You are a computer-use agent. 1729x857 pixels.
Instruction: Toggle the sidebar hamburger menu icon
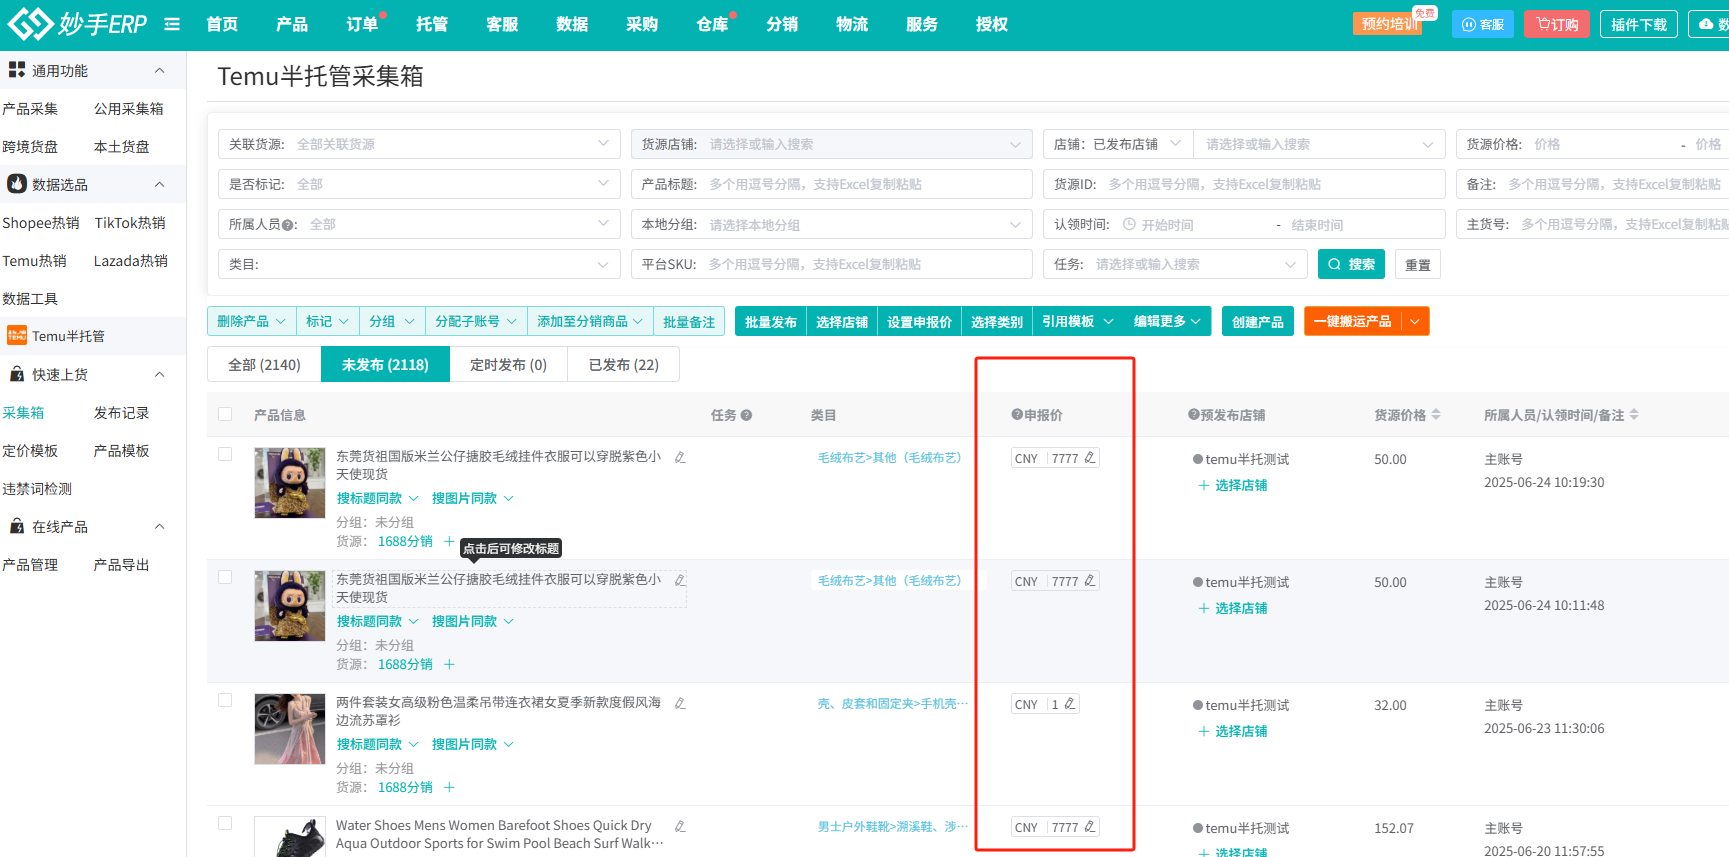[172, 24]
